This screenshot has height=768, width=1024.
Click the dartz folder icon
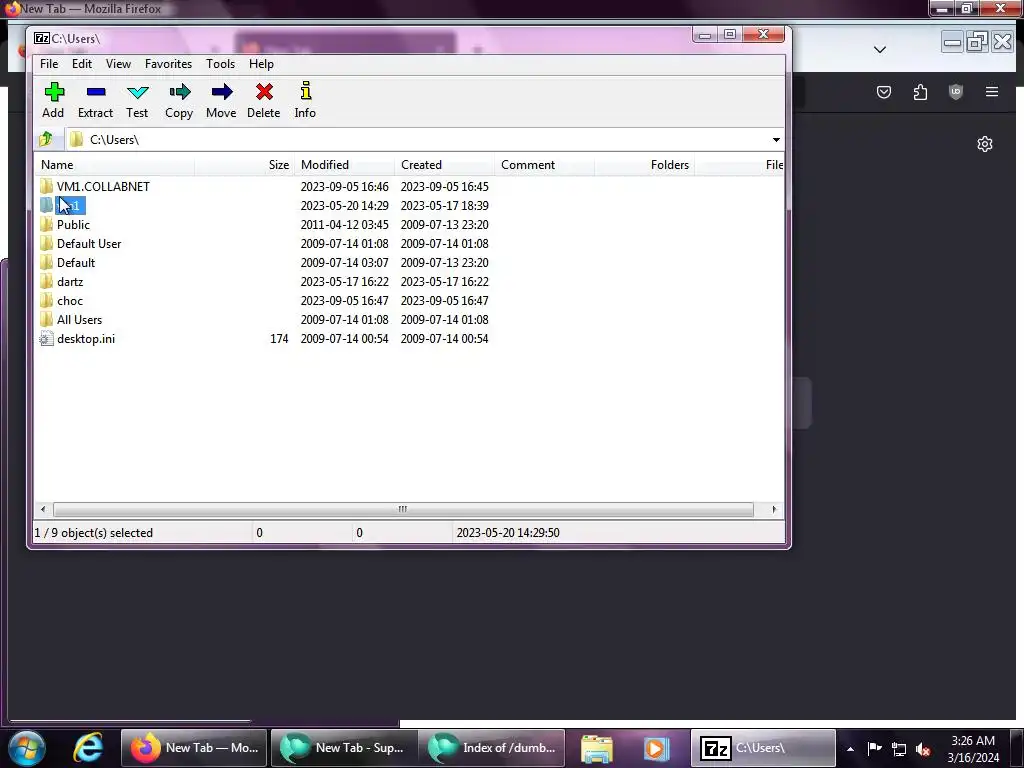[46, 281]
